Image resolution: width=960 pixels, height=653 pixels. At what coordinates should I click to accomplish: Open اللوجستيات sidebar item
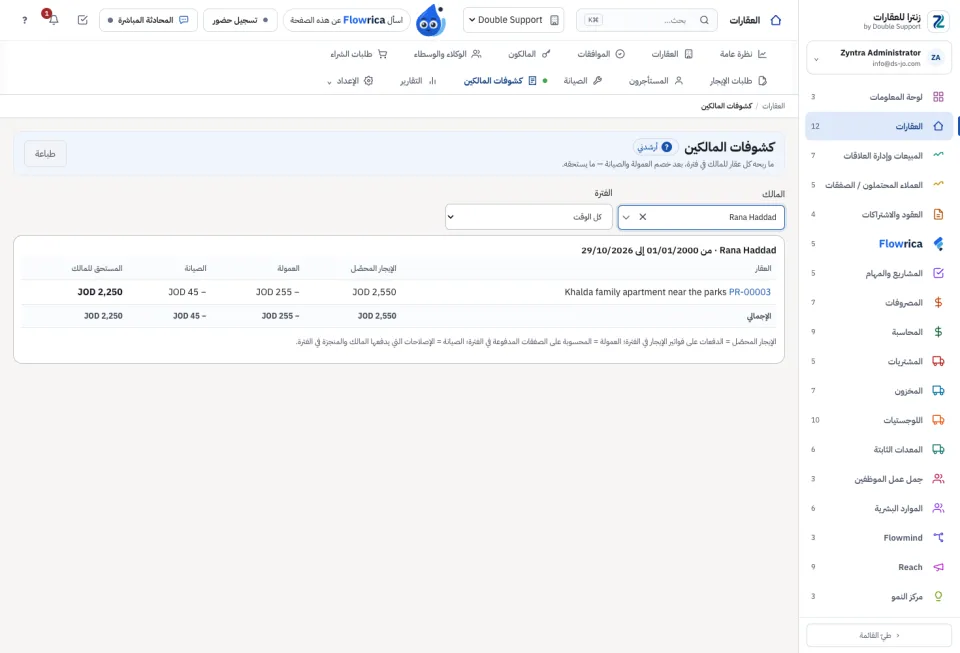coord(879,420)
